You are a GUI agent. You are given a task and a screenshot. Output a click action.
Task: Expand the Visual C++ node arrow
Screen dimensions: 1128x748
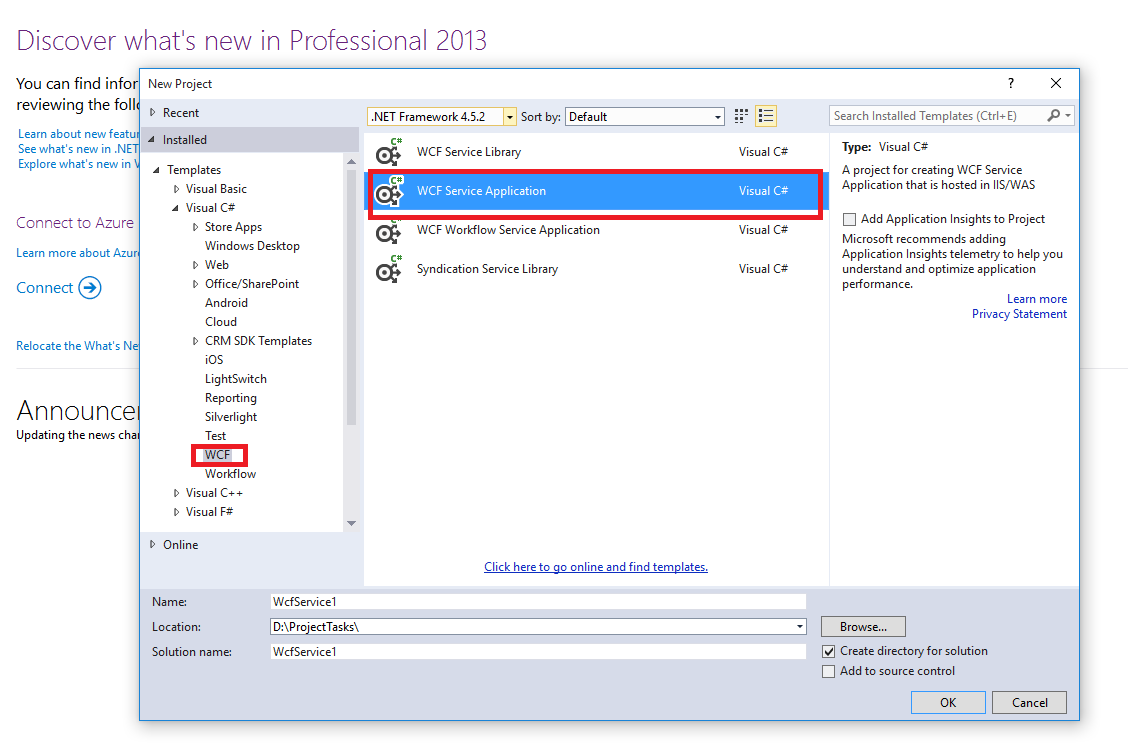[x=176, y=493]
